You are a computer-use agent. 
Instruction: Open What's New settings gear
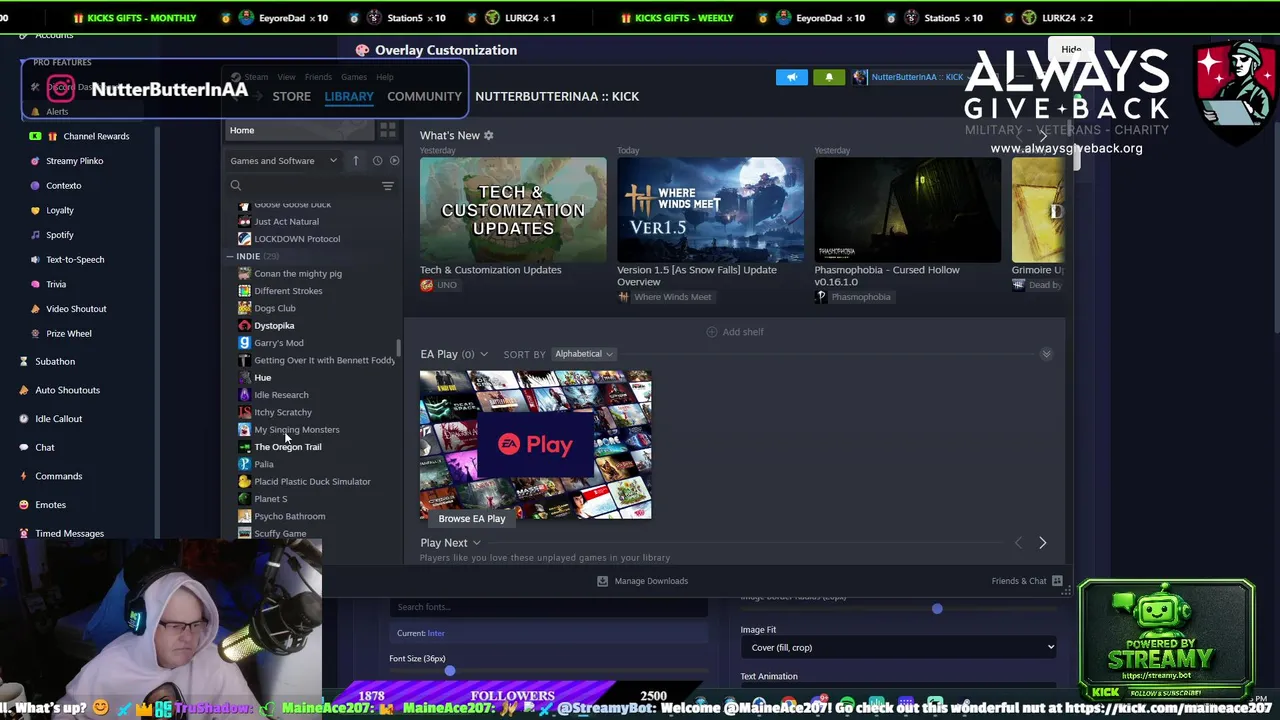tap(489, 135)
